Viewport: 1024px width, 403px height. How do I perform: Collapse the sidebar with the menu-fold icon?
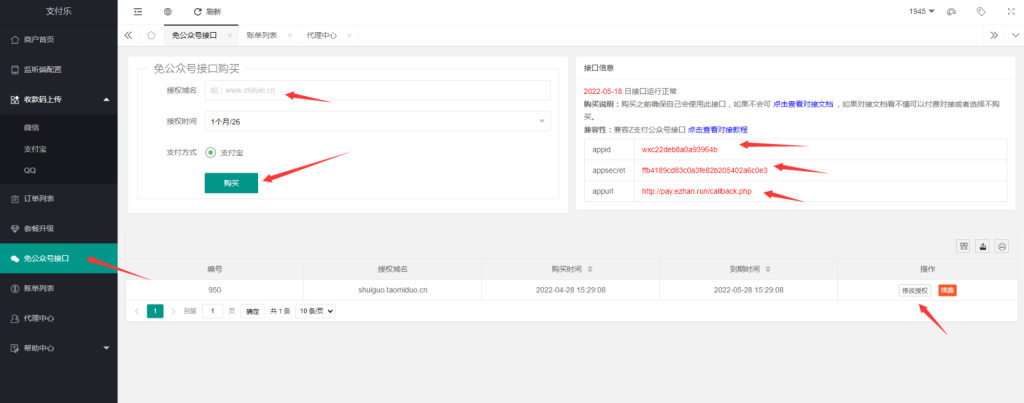pyautogui.click(x=138, y=11)
